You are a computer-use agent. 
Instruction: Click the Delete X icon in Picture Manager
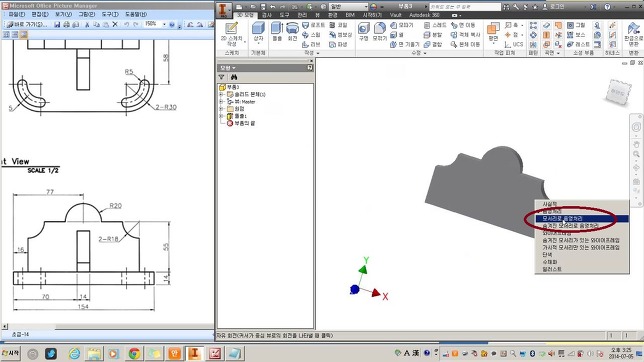click(115, 25)
